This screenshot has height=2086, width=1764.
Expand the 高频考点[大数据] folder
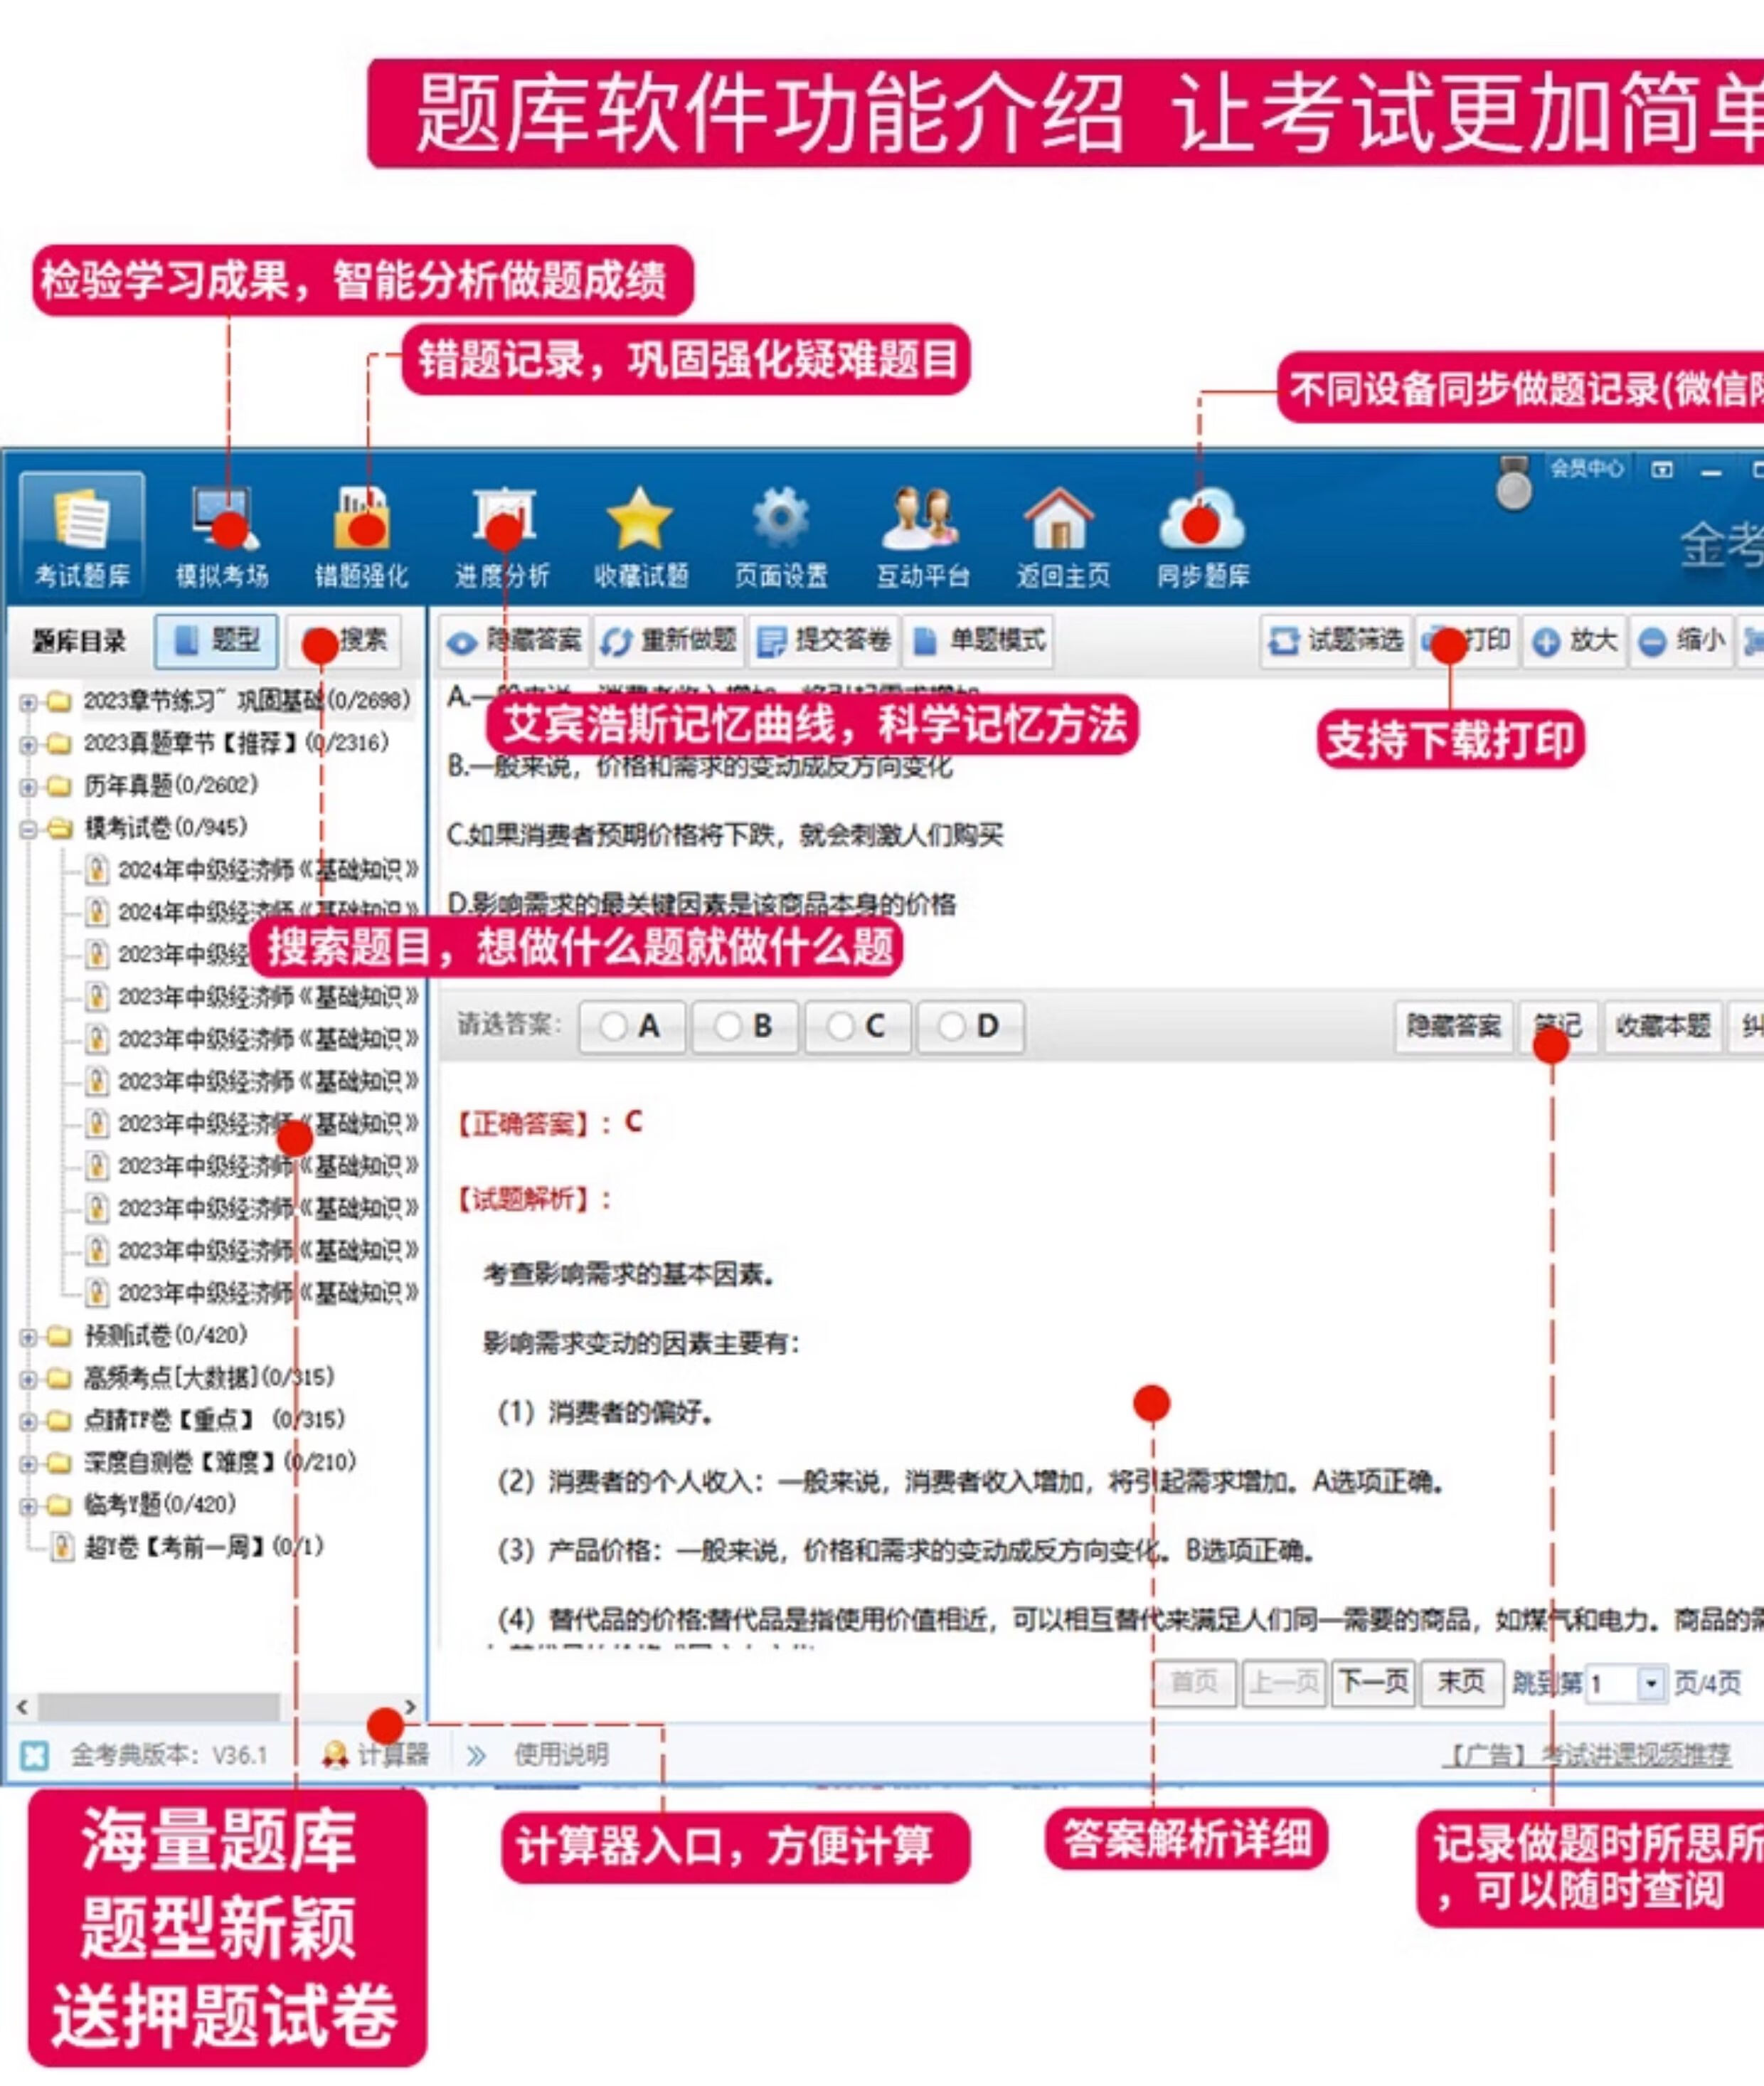click(28, 1379)
